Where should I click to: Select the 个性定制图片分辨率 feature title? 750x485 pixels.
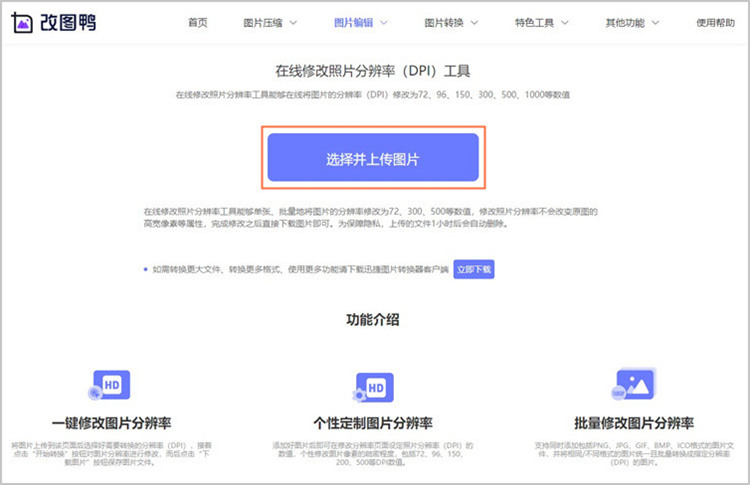point(372,422)
